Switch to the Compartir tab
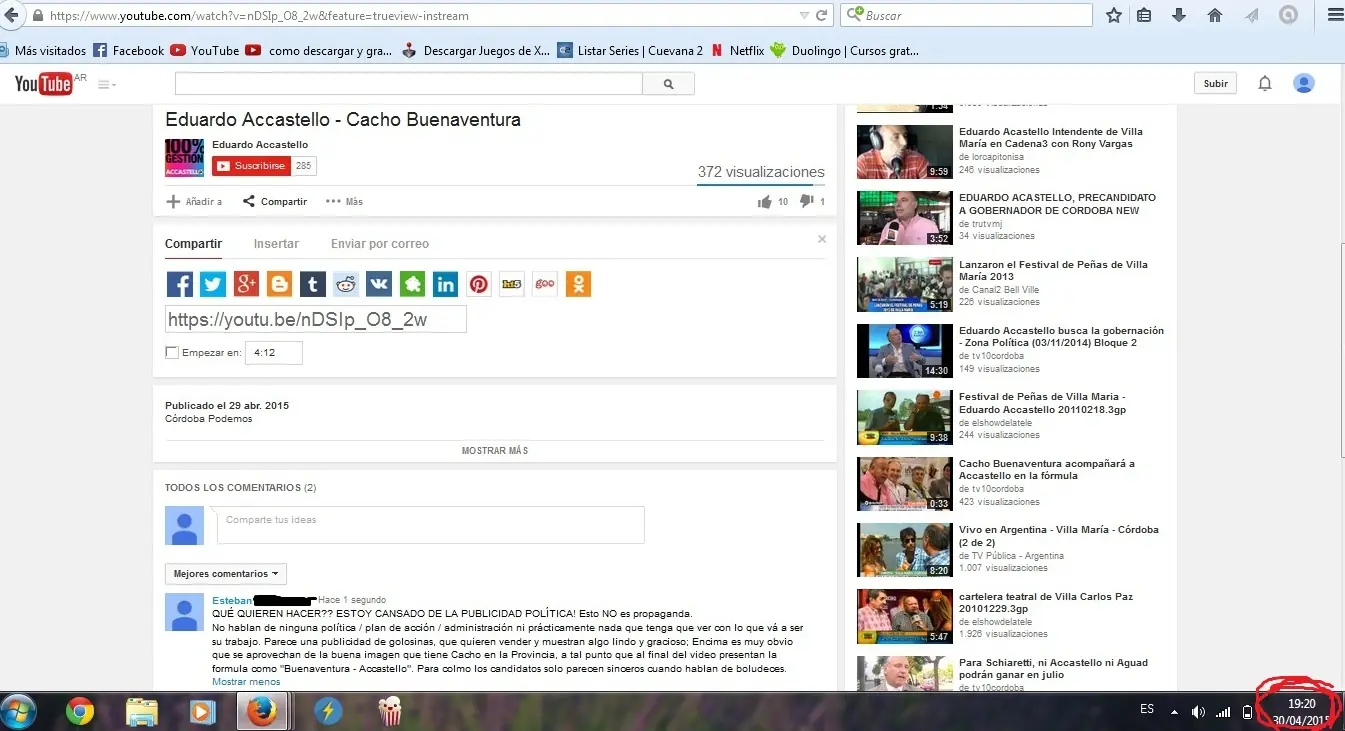This screenshot has width=1345, height=731. [x=194, y=244]
